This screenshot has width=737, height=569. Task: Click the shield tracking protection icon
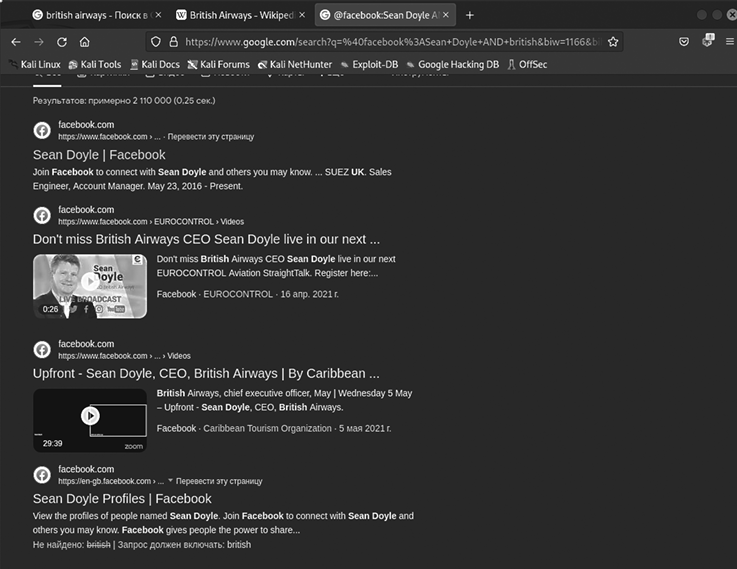(154, 42)
